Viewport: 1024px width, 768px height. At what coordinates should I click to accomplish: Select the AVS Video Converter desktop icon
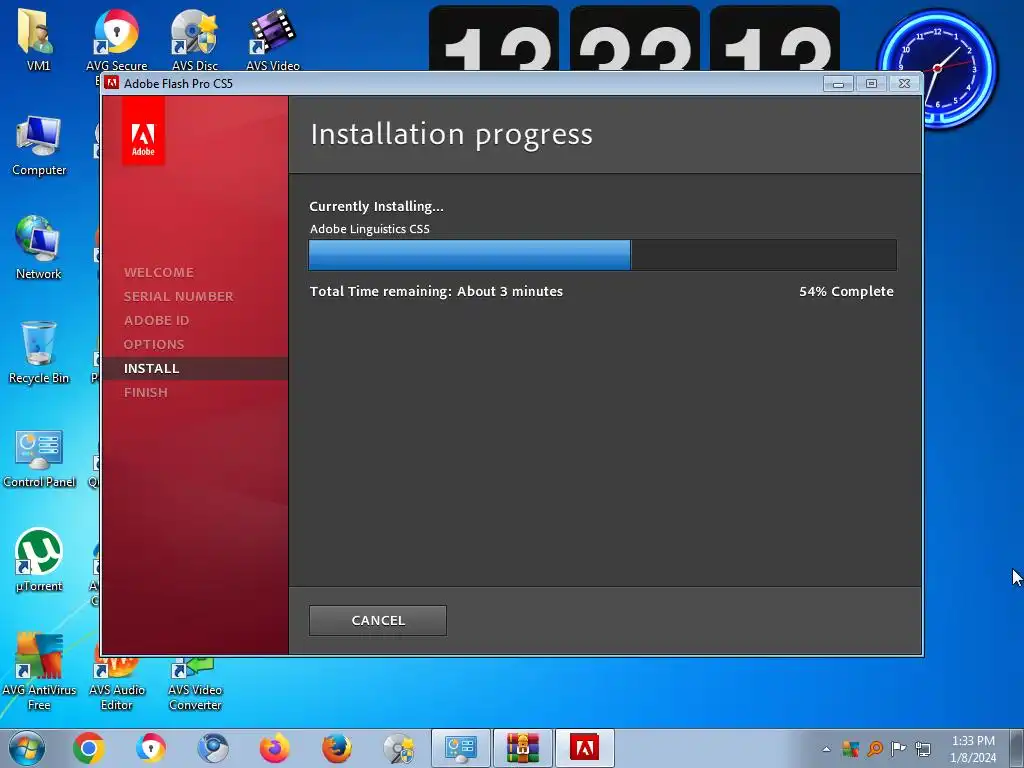tap(195, 684)
